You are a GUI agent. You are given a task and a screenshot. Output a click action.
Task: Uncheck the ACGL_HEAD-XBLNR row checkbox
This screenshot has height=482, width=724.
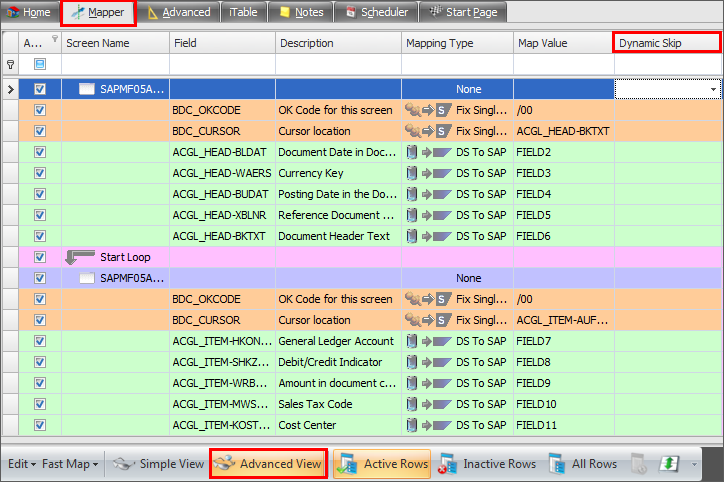[40, 215]
